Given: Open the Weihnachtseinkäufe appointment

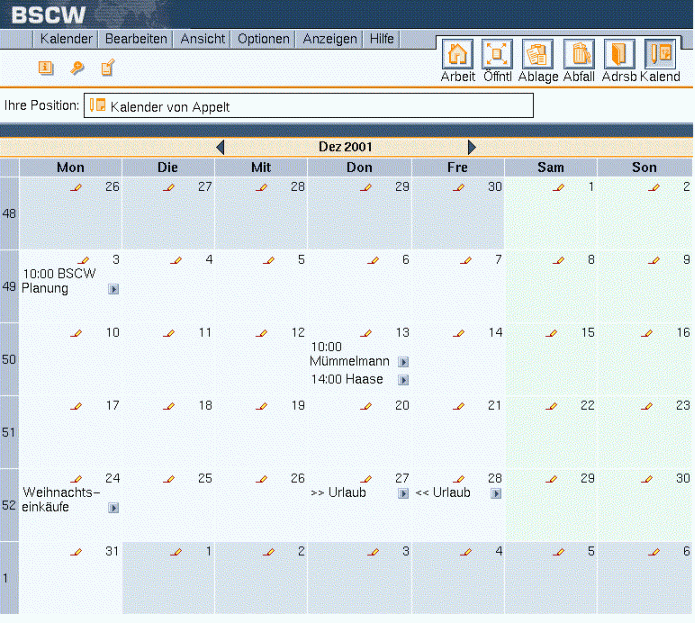Looking at the screenshot, I should click(x=61, y=499).
